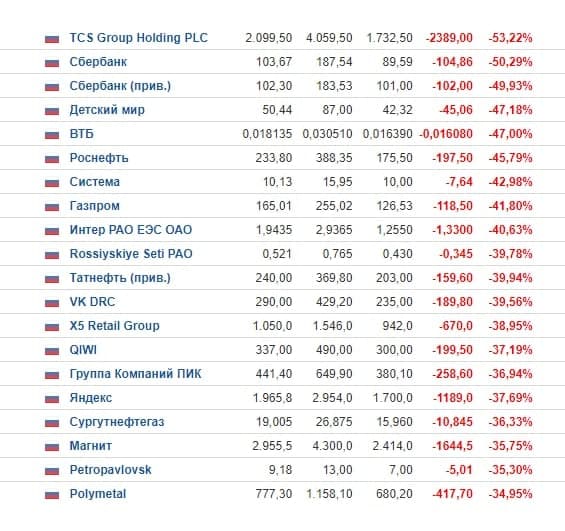Click the flag icon next to ВТБ
Screen dimensions: 565x531
click(x=52, y=135)
